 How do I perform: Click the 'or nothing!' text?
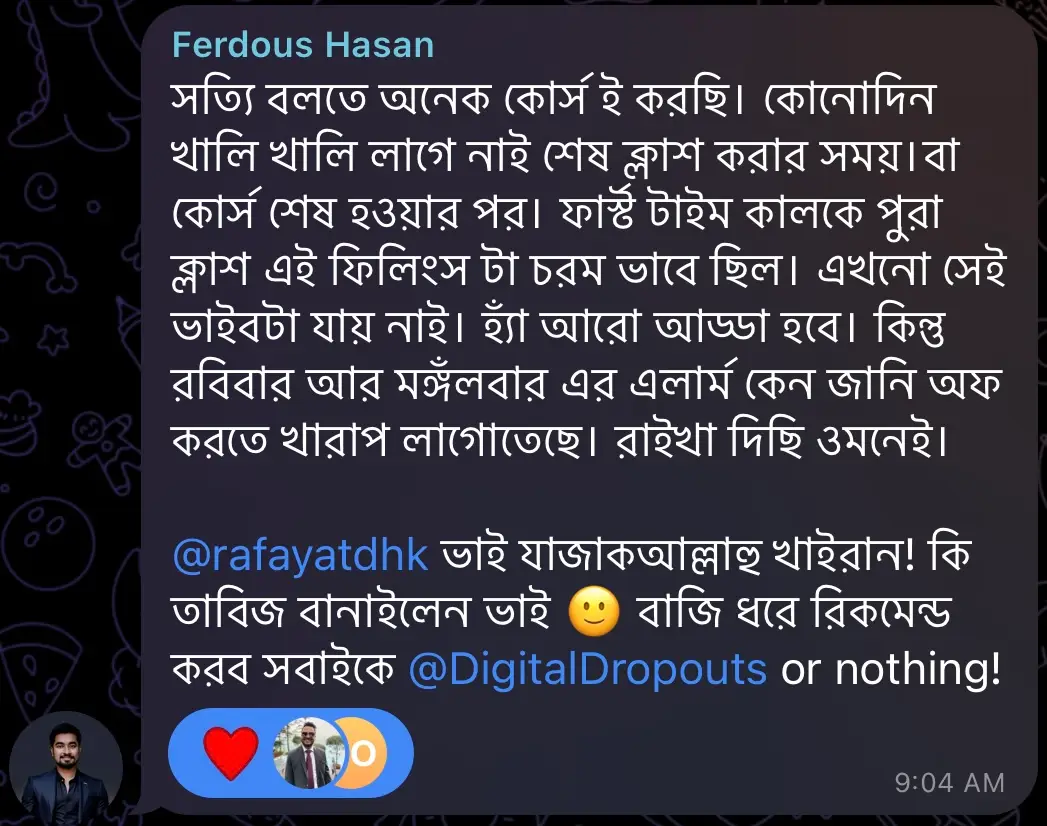click(x=891, y=668)
